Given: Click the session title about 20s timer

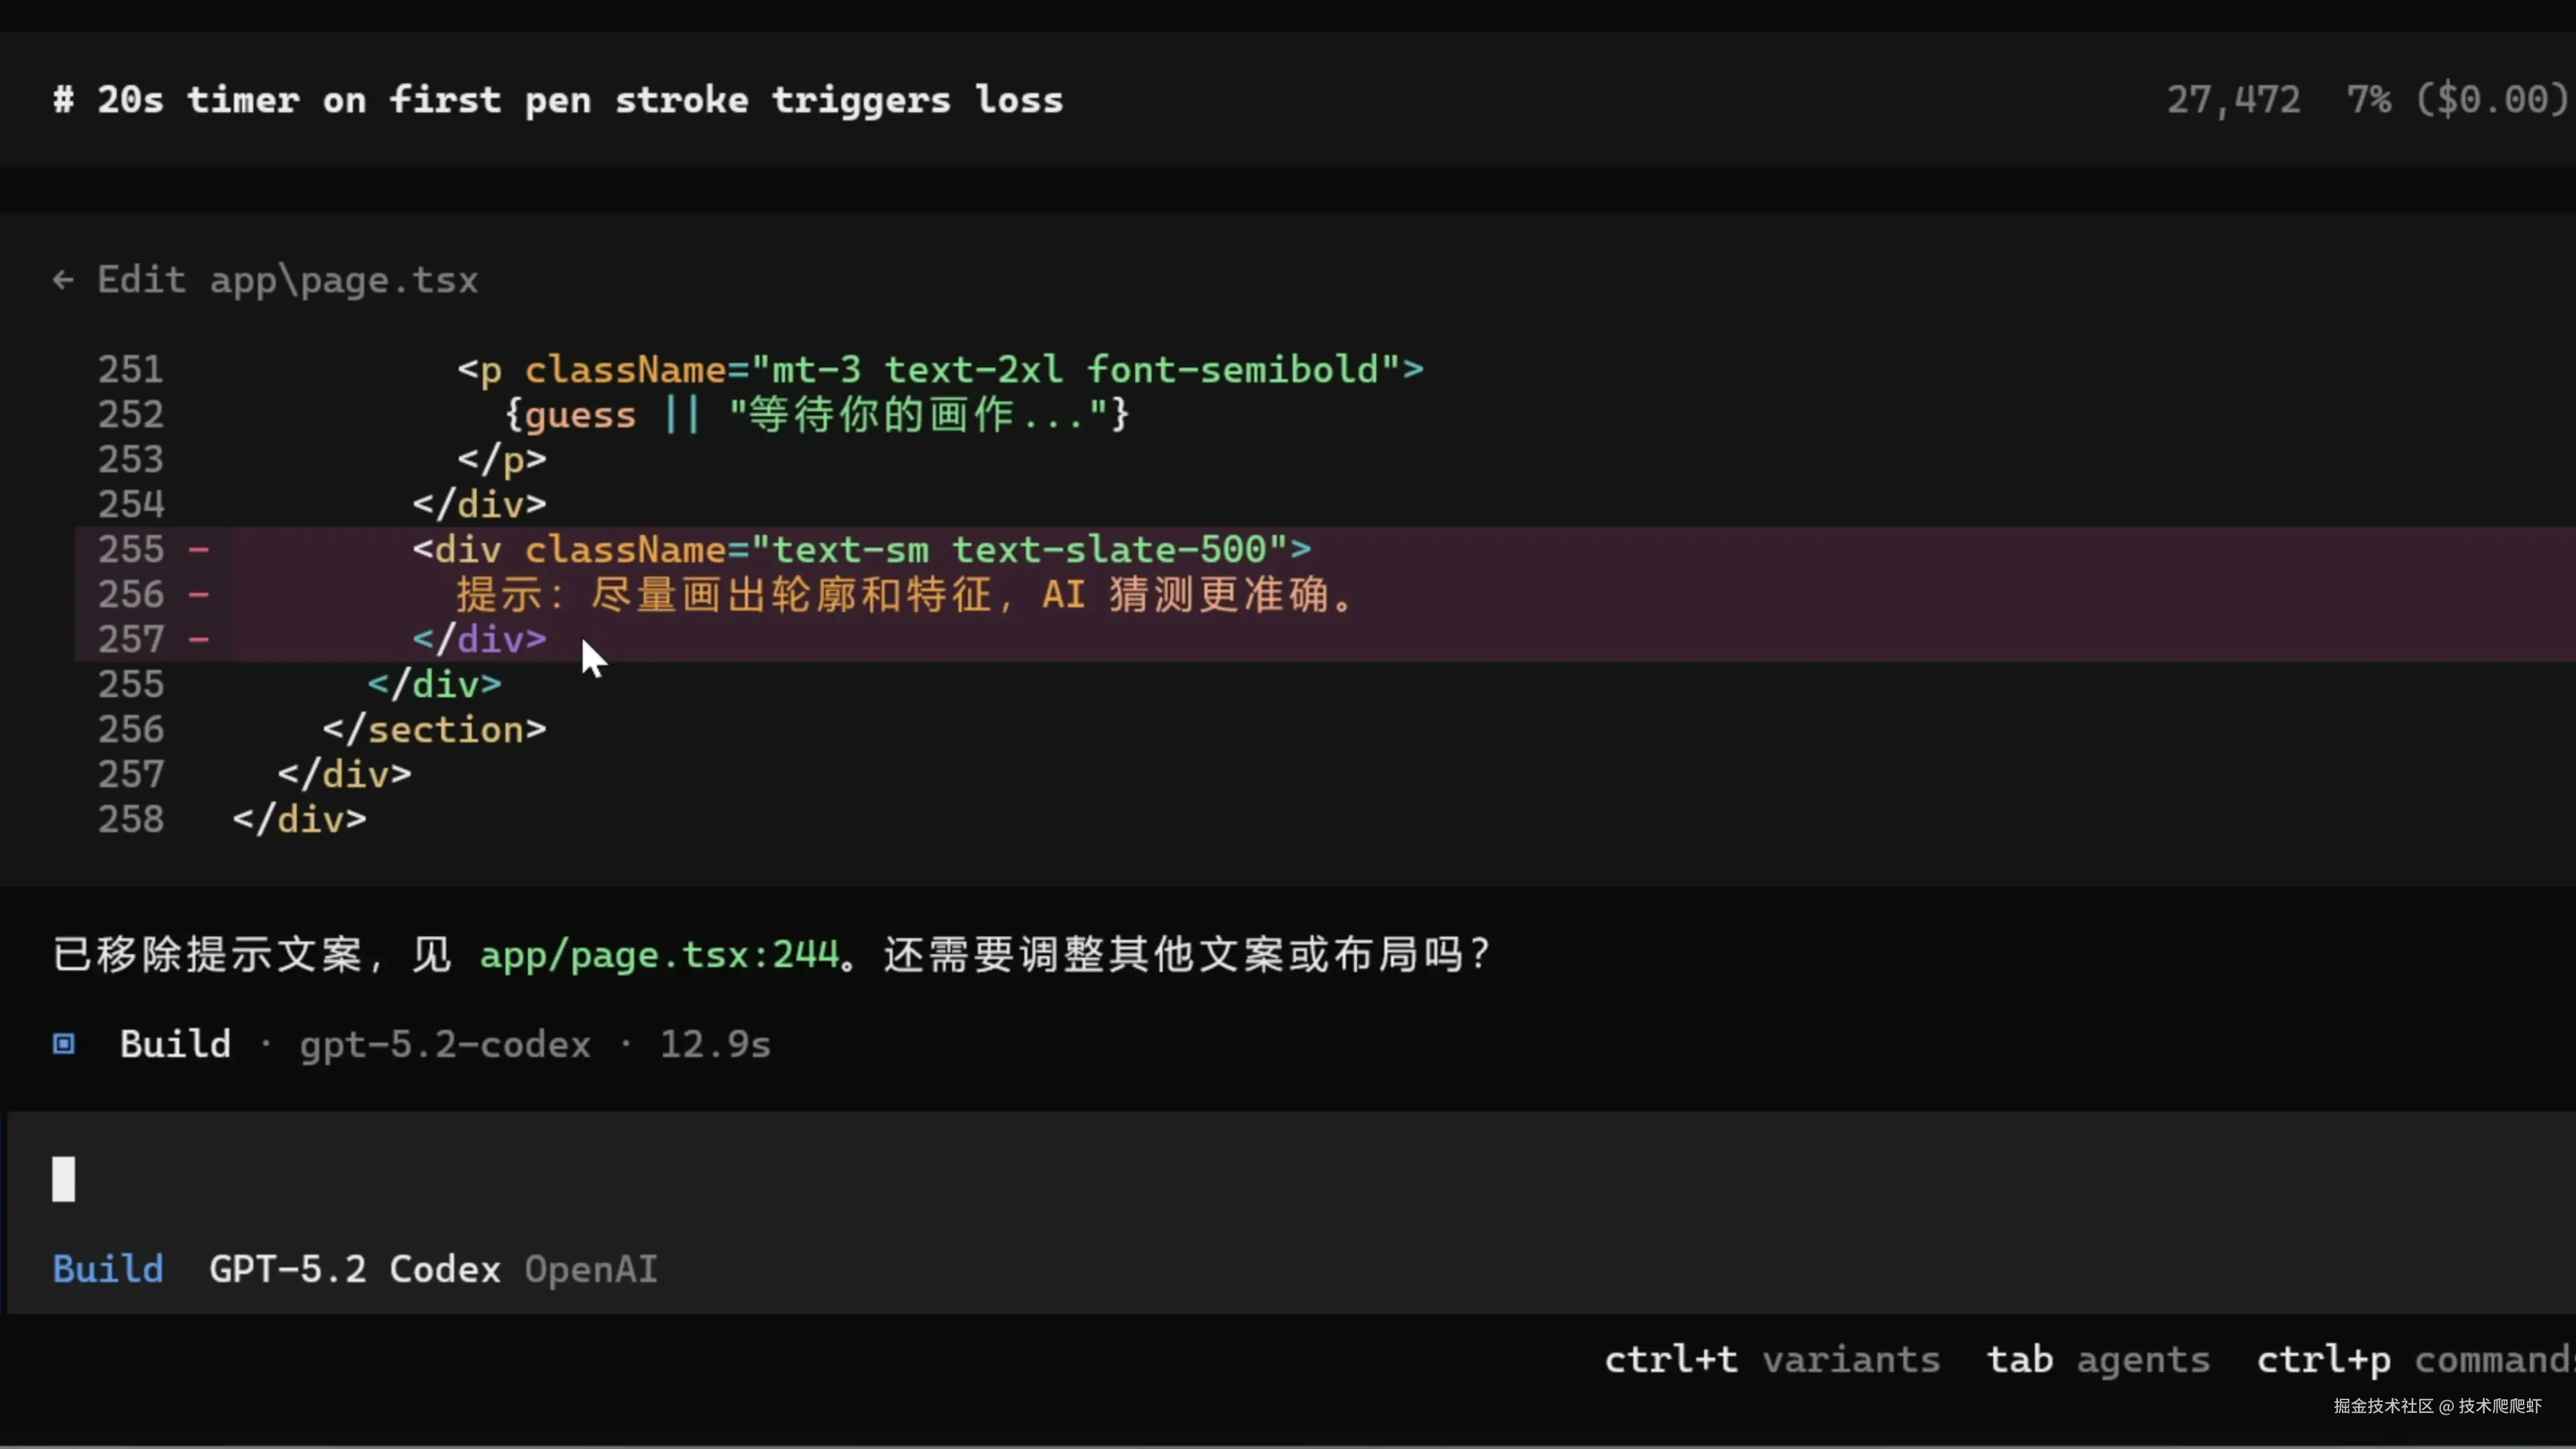Looking at the screenshot, I should [x=580, y=100].
